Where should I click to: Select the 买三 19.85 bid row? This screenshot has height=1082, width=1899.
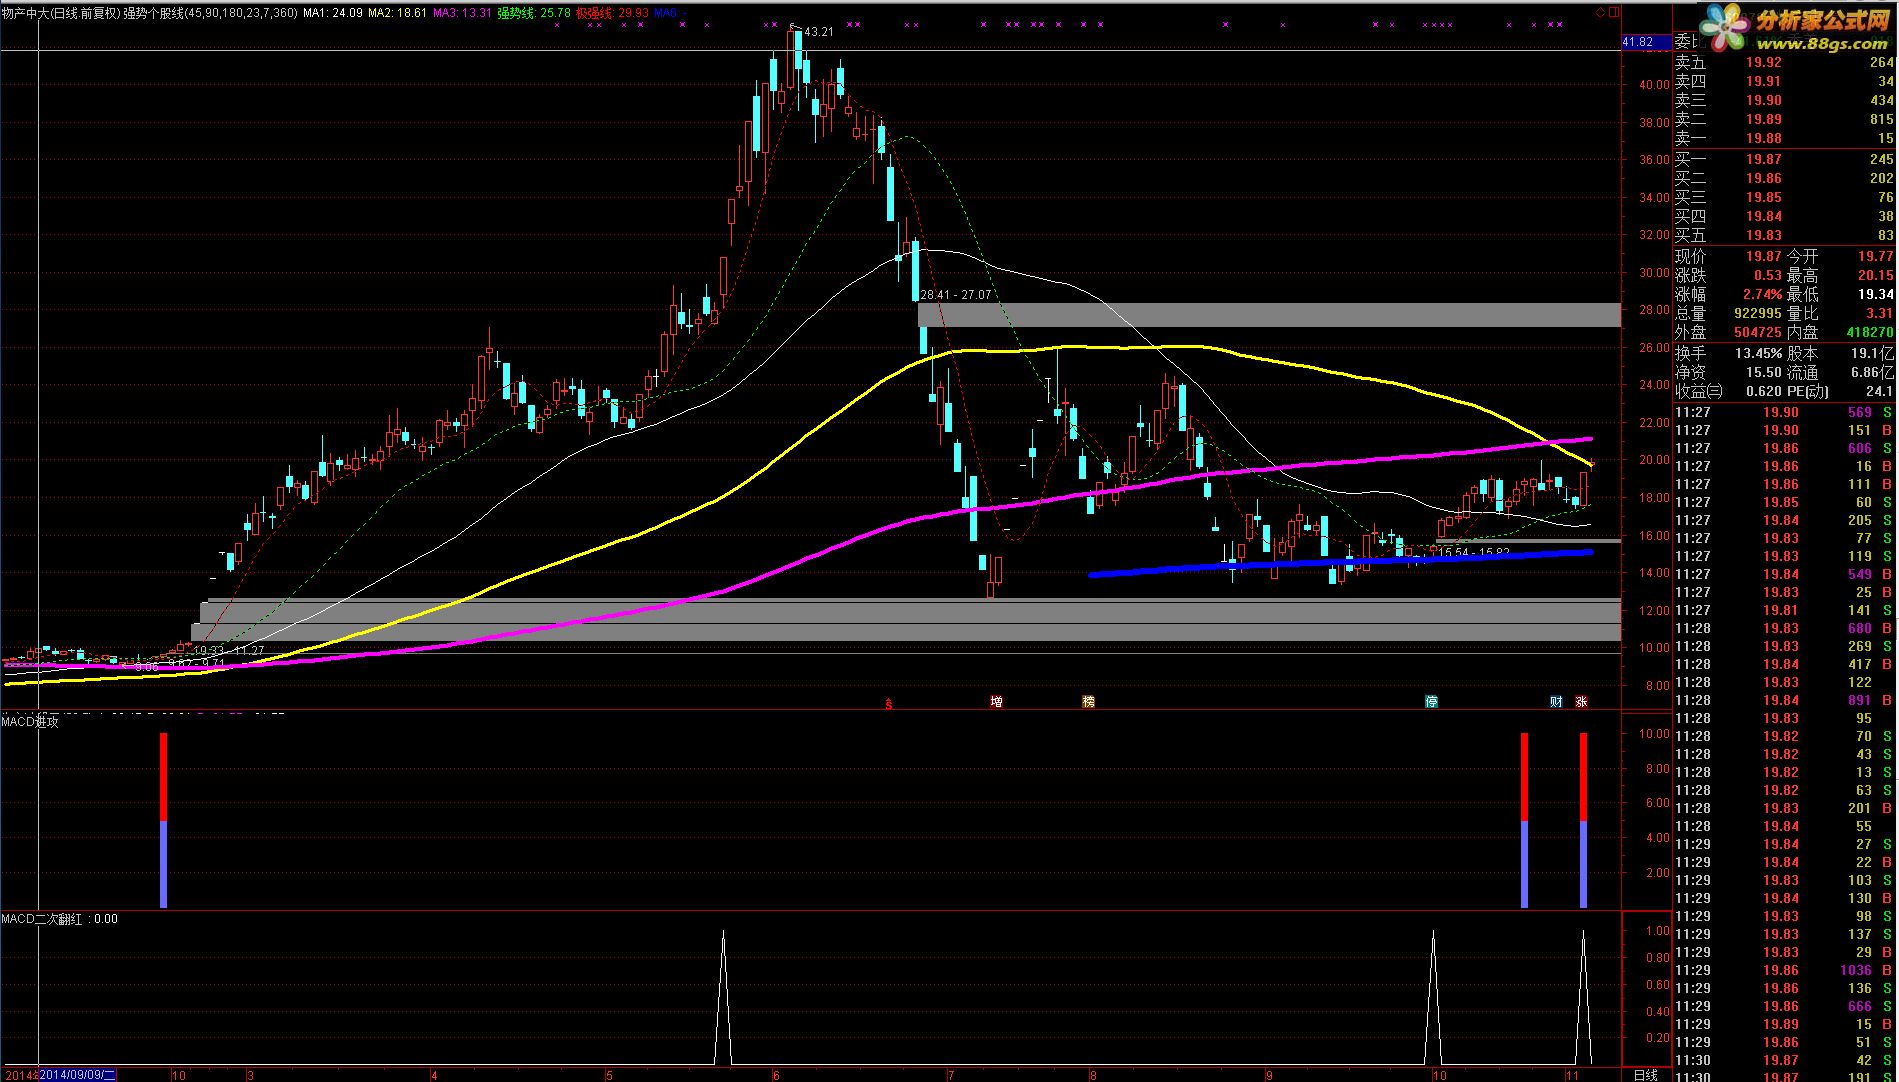click(1785, 197)
